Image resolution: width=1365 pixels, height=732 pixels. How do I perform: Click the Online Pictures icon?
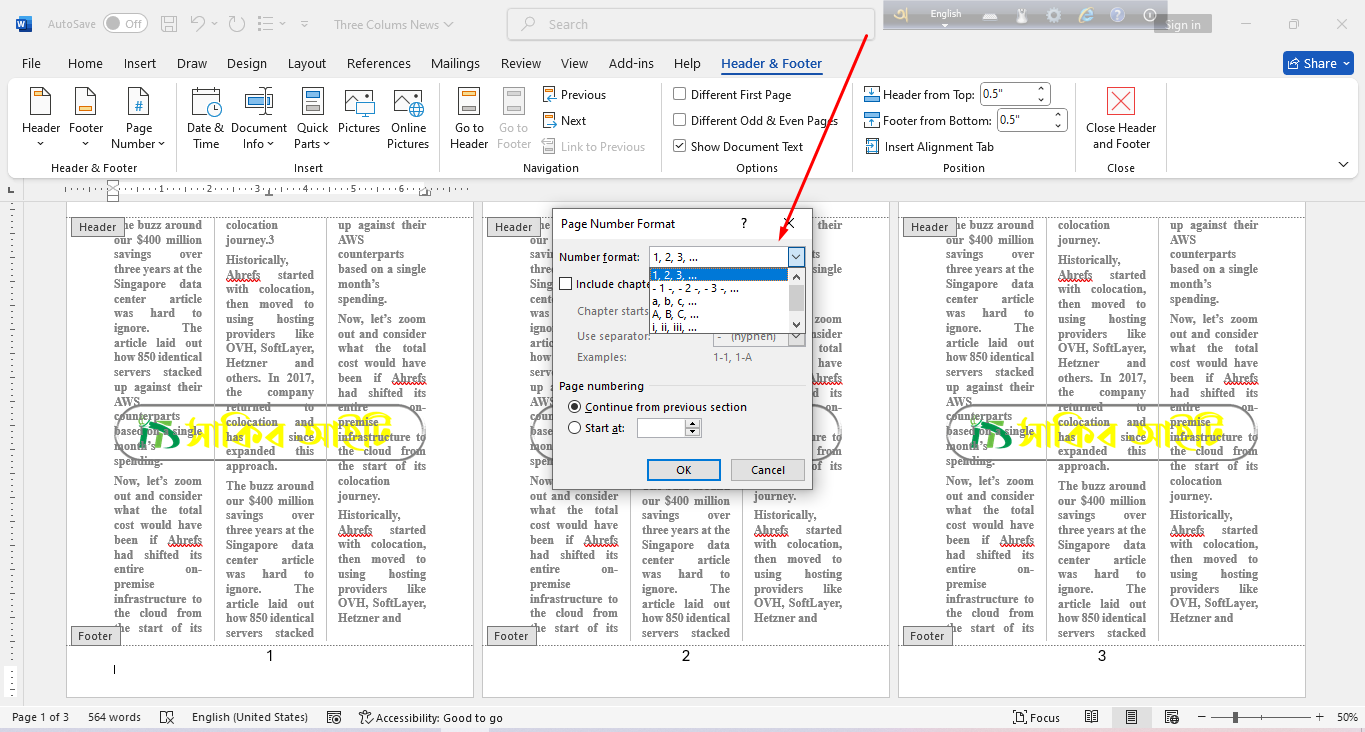click(408, 104)
